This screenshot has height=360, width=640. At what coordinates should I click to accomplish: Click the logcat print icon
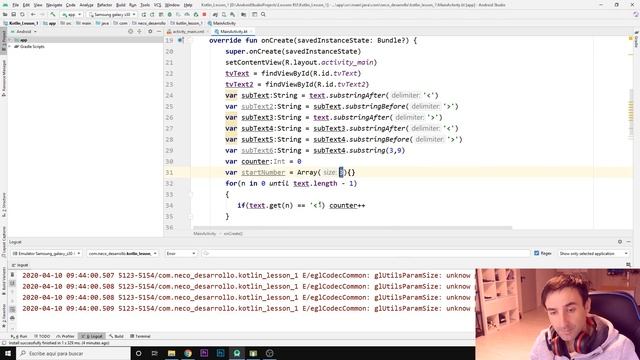pos(13,318)
